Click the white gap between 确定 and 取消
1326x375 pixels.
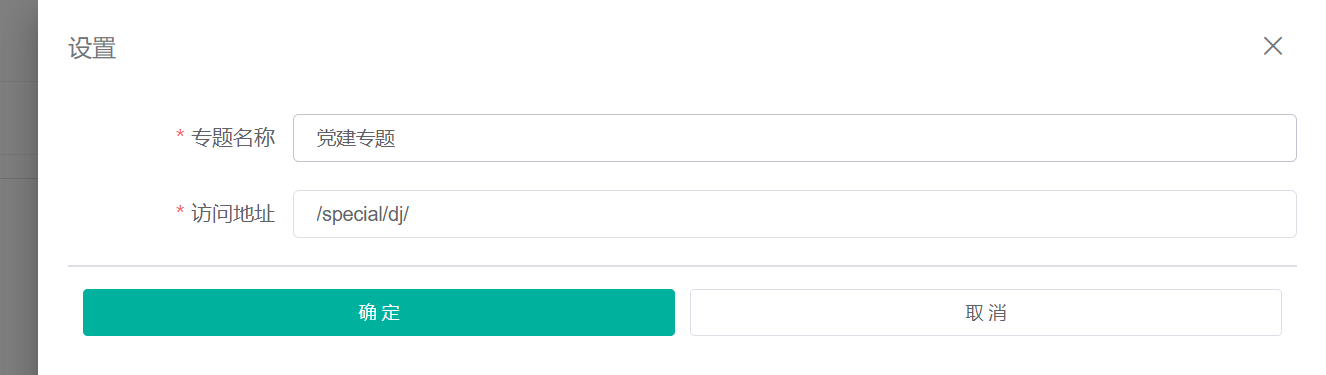coord(682,312)
